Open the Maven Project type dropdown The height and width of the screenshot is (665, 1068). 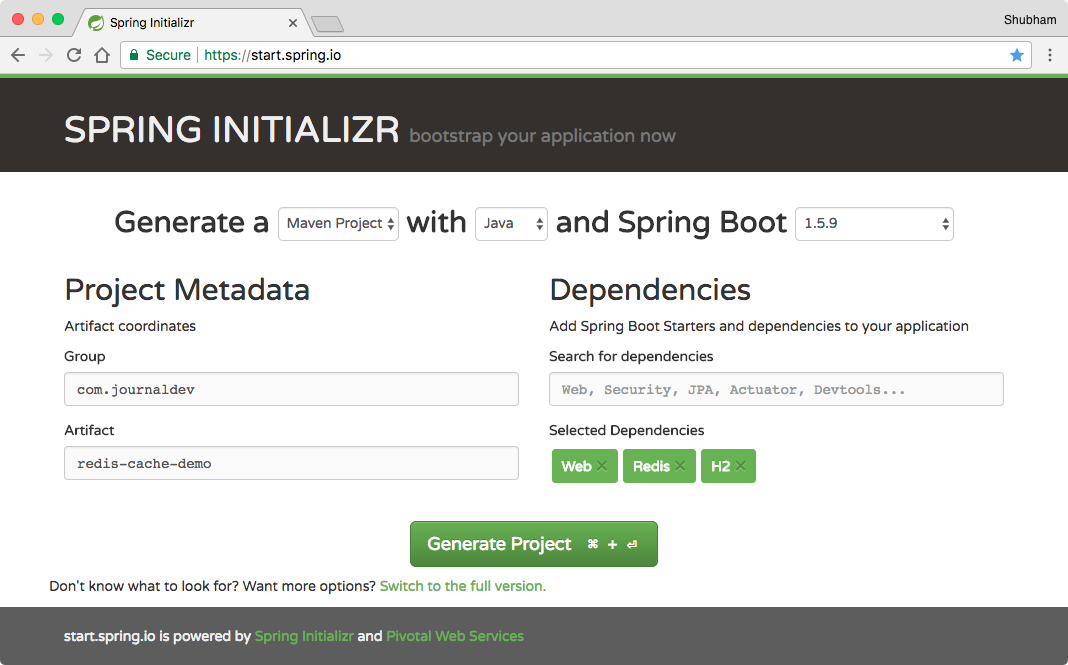(339, 223)
